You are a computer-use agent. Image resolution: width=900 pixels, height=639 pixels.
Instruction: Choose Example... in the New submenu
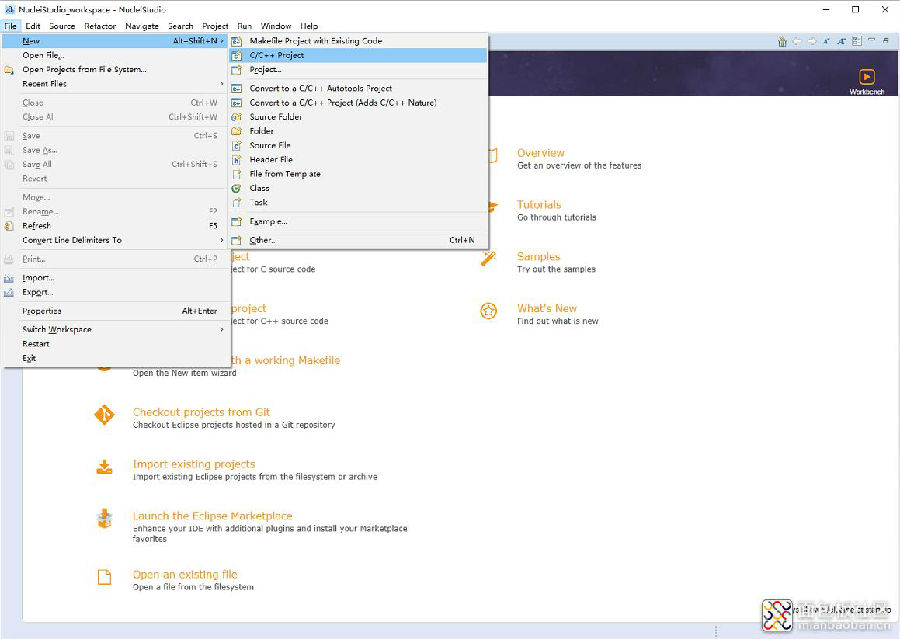359,222
